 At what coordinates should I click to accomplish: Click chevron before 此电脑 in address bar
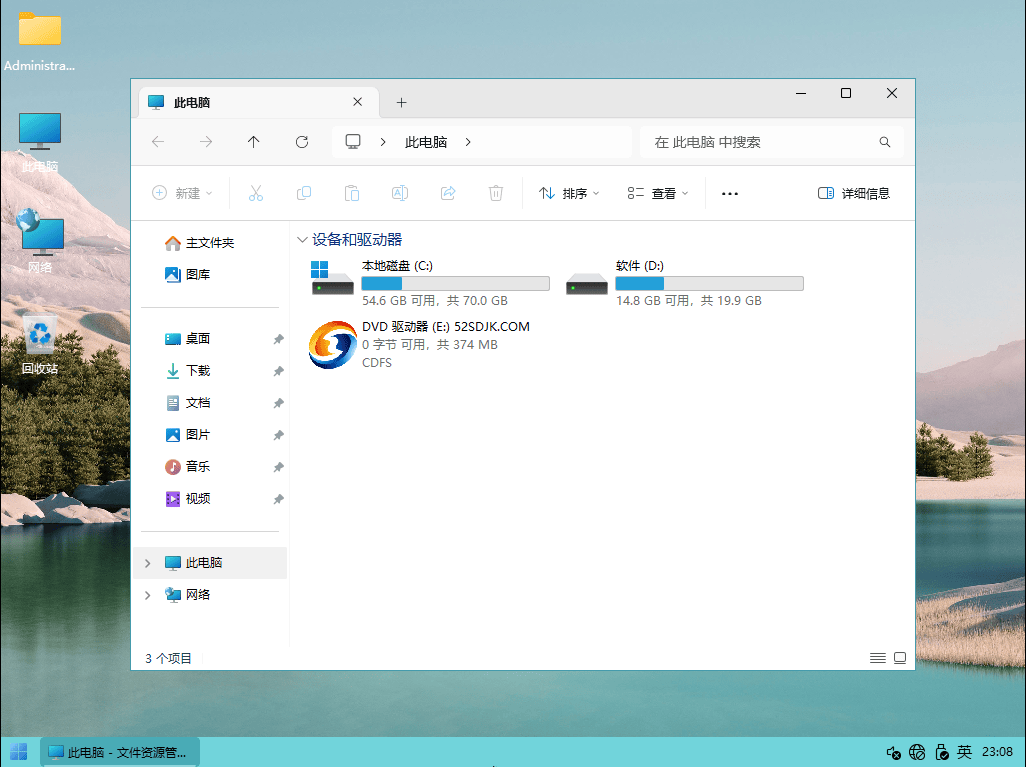(383, 142)
